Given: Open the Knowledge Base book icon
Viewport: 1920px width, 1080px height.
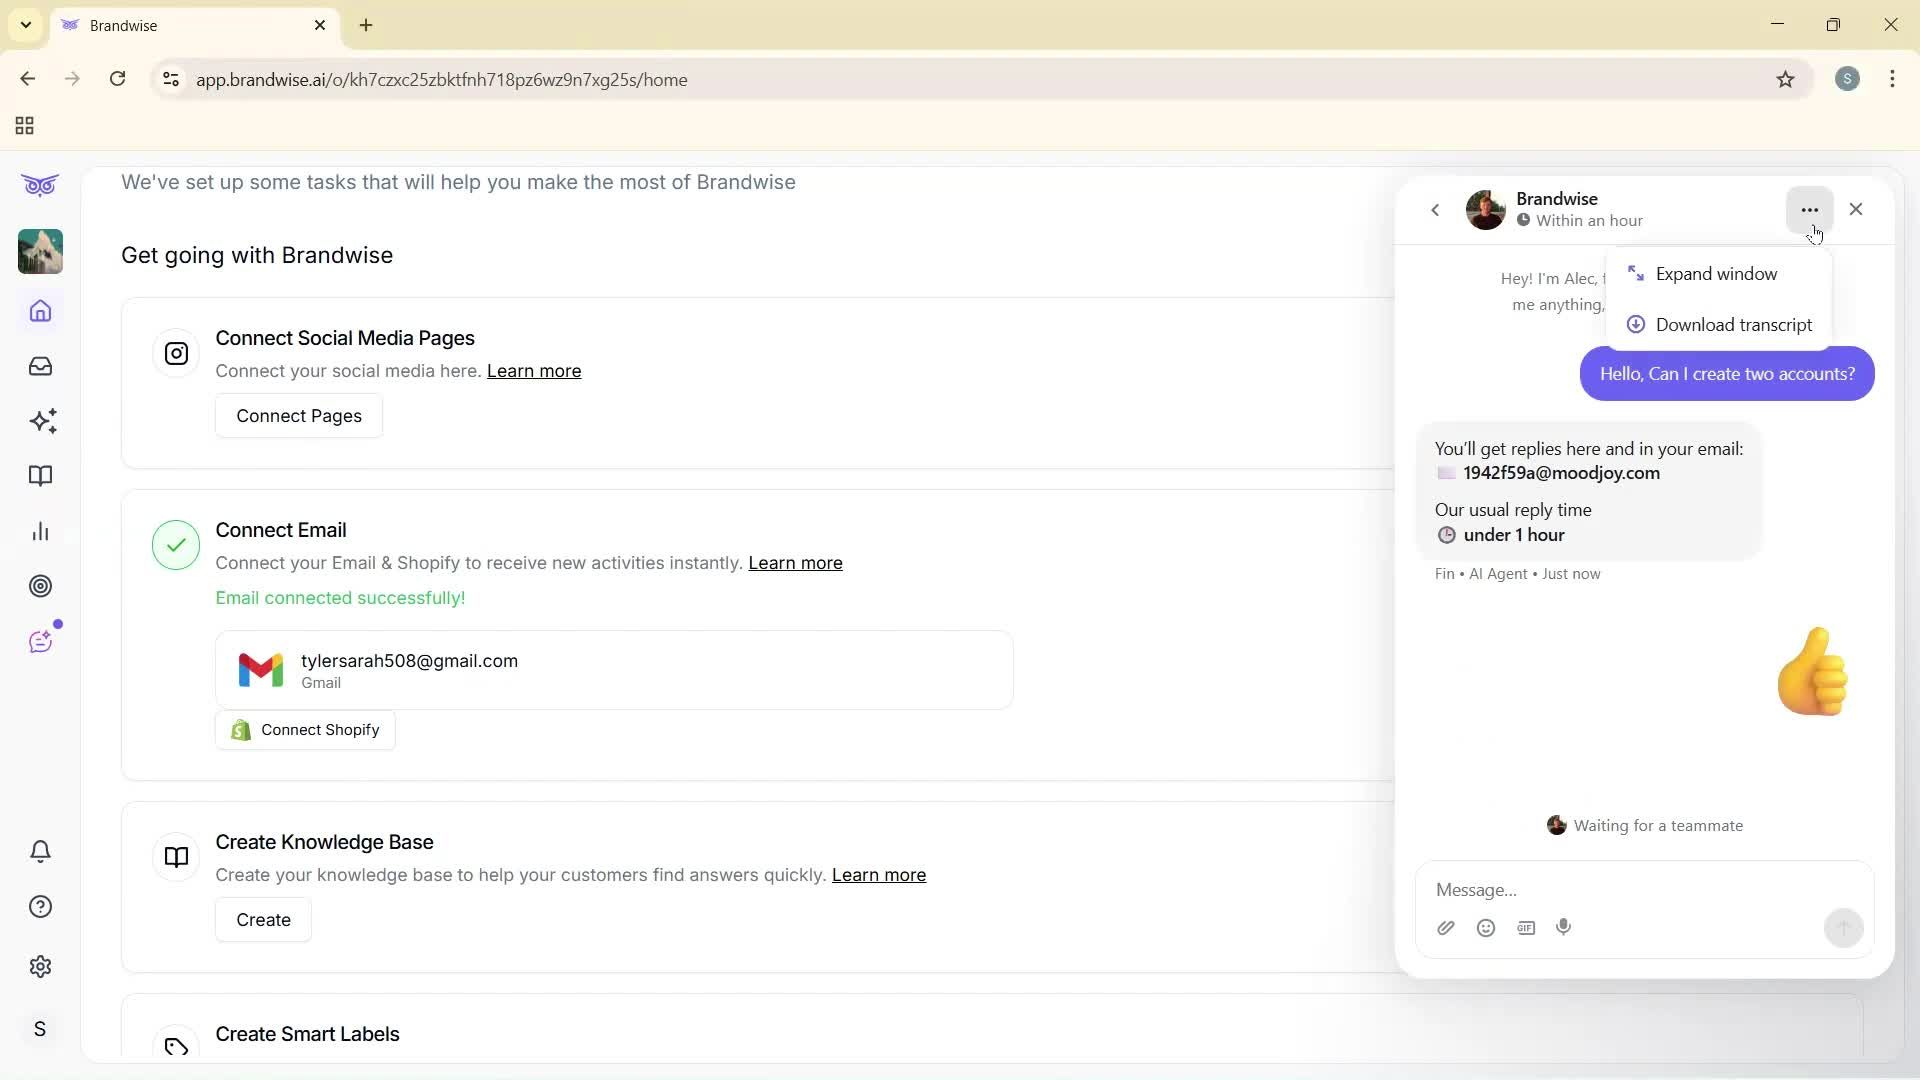Looking at the screenshot, I should [x=40, y=476].
